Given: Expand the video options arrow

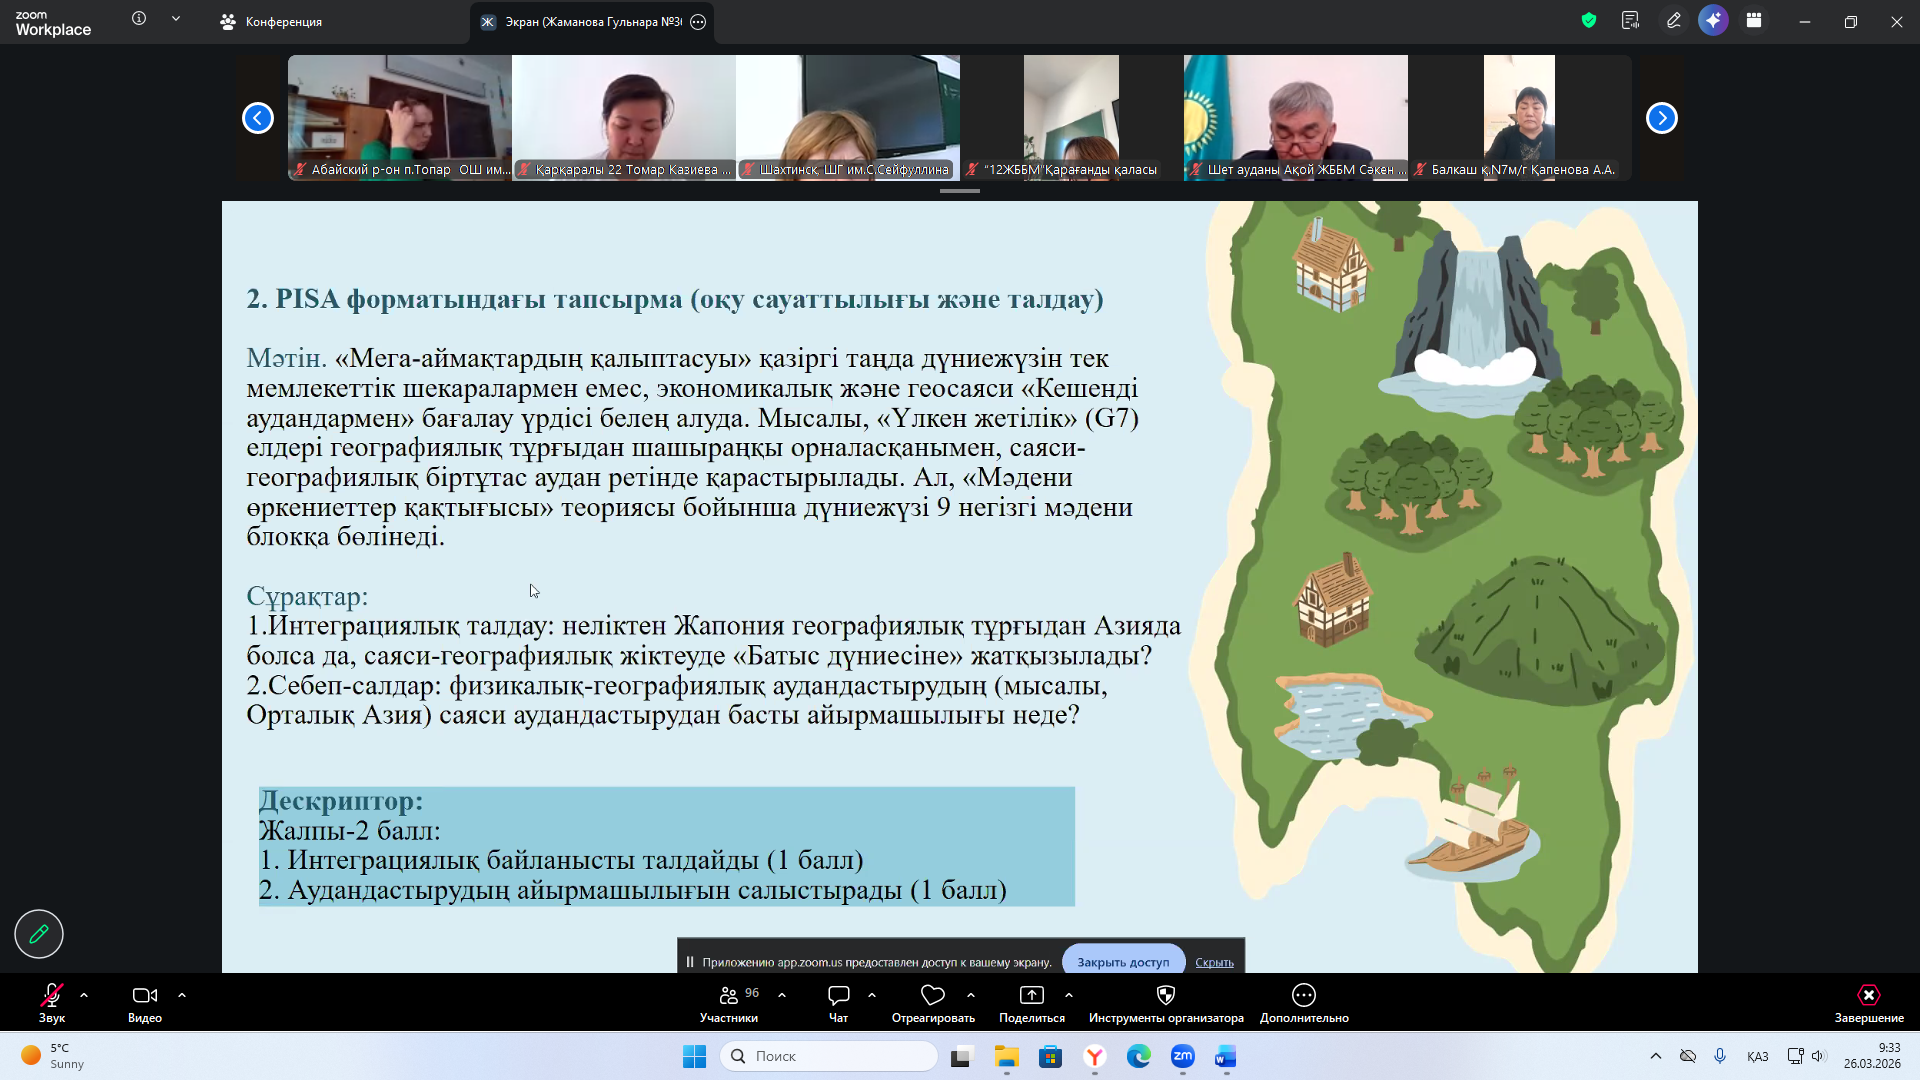Looking at the screenshot, I should (x=182, y=996).
